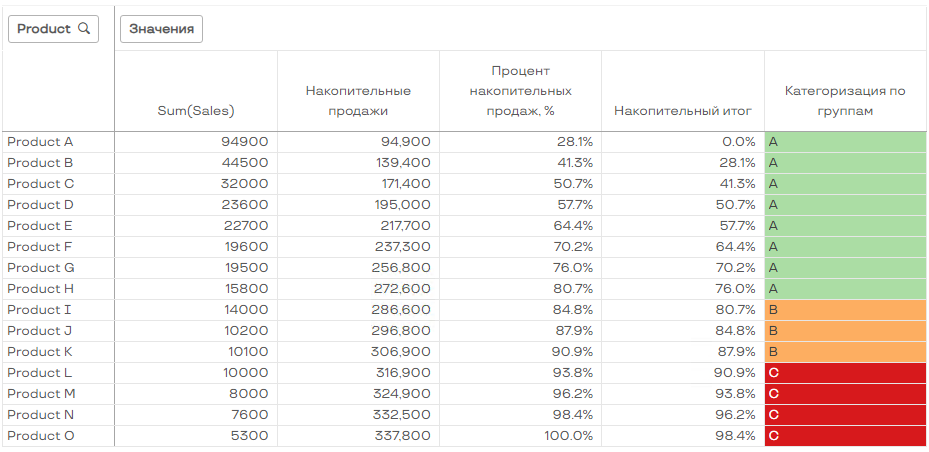
Task: Select the Product O row label
Action: pyautogui.click(x=41, y=436)
